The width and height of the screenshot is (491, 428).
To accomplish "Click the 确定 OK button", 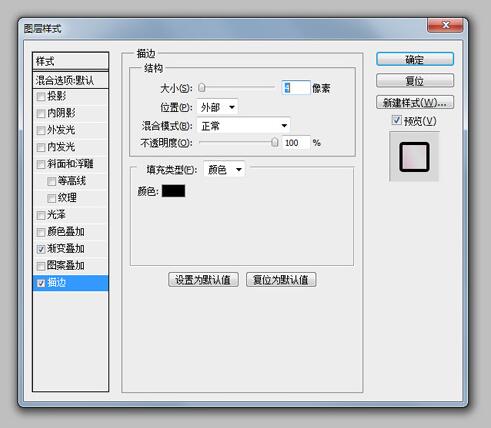I will pyautogui.click(x=415, y=59).
